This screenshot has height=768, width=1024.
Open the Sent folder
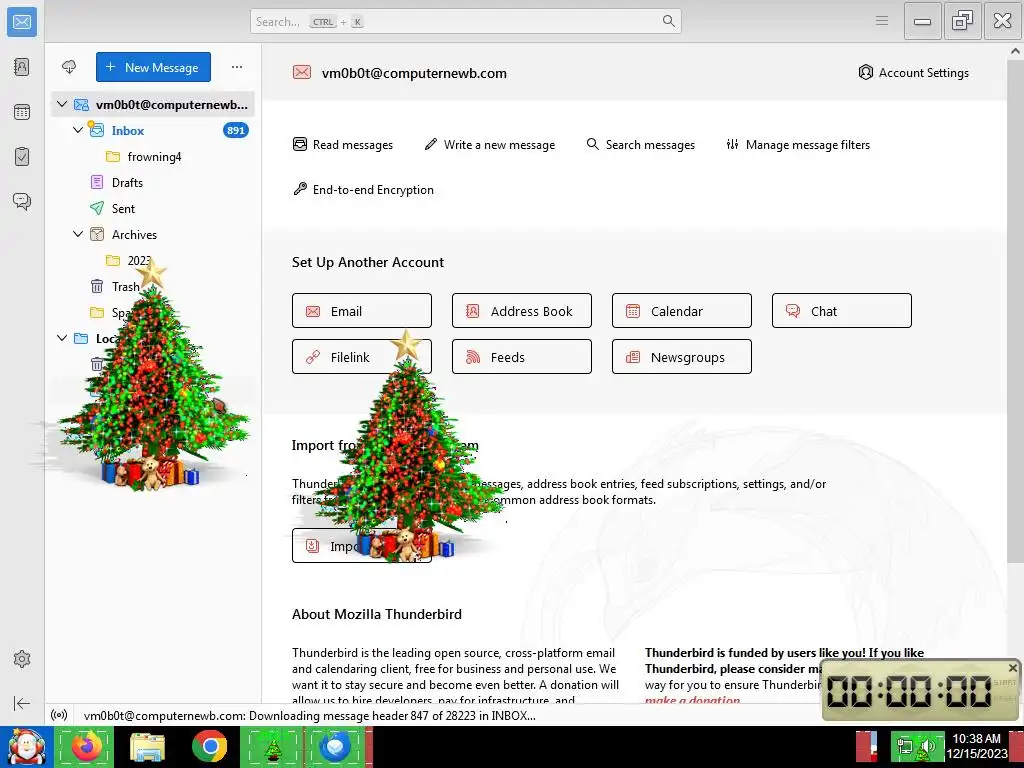tap(153, 208)
